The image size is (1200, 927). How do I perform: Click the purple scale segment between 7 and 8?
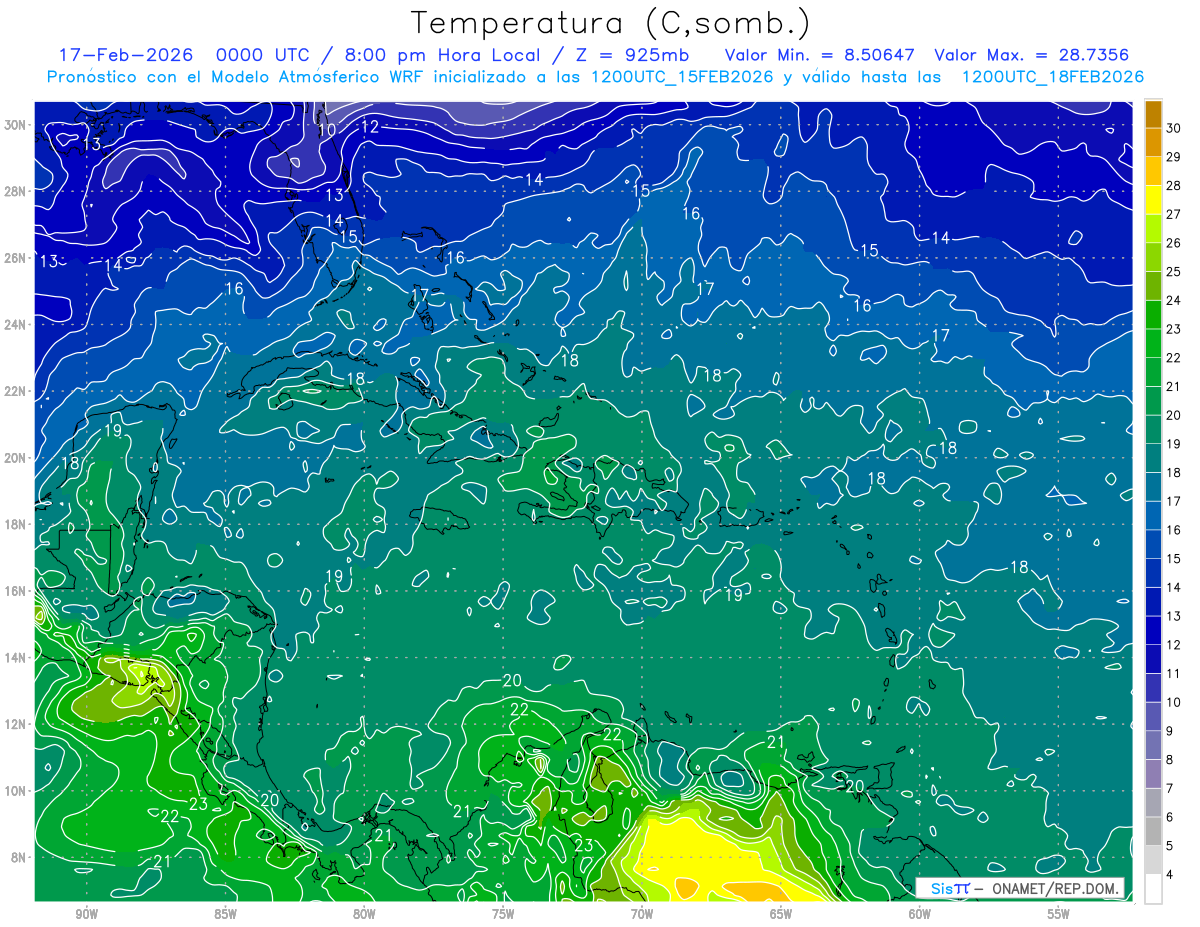point(1153,774)
